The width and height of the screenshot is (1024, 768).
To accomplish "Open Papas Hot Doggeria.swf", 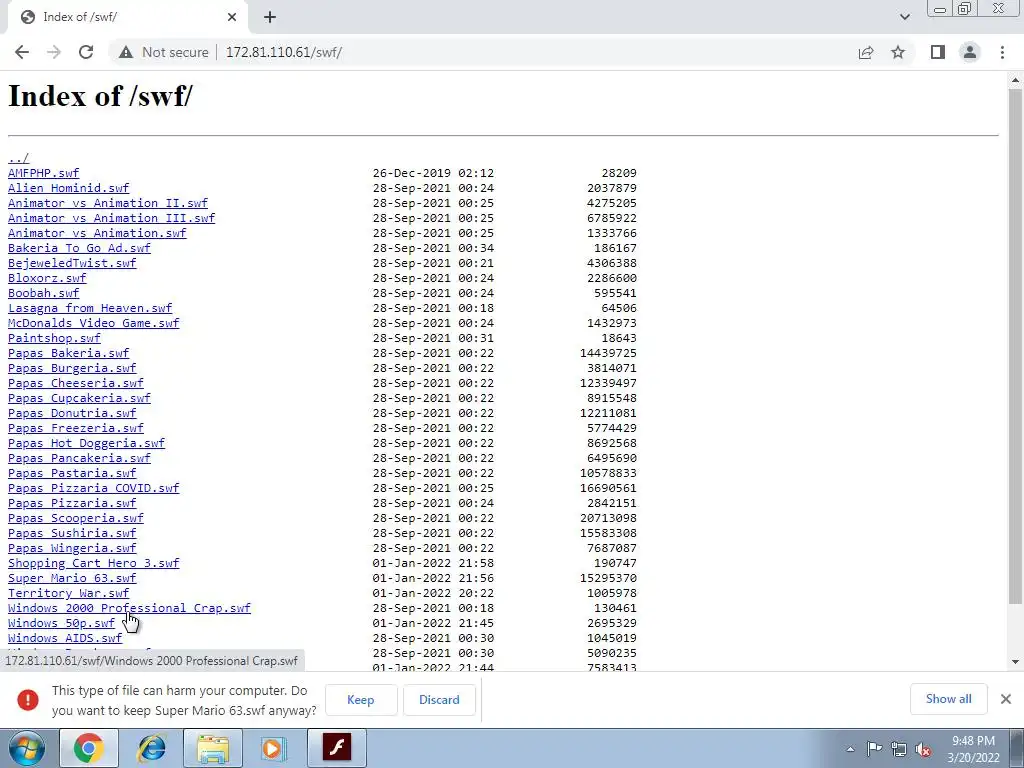I will click(x=86, y=443).
